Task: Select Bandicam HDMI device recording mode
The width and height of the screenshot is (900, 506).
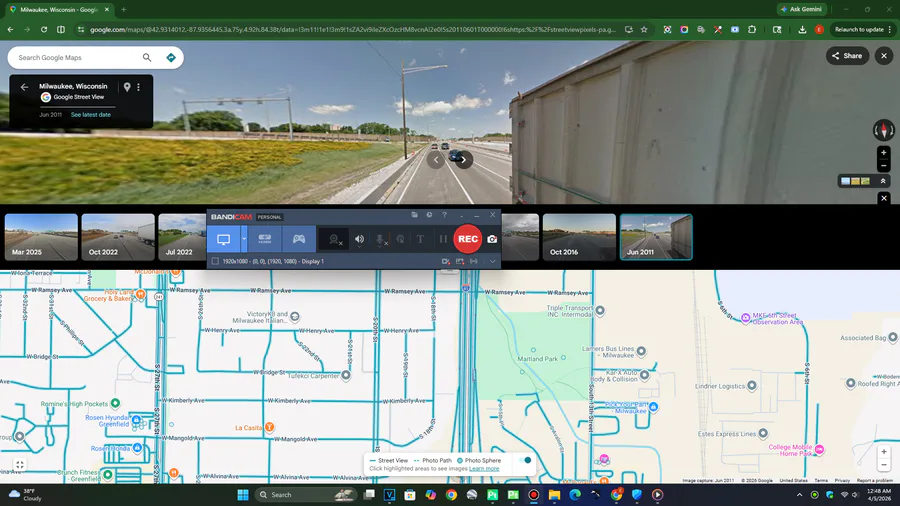Action: click(265, 239)
